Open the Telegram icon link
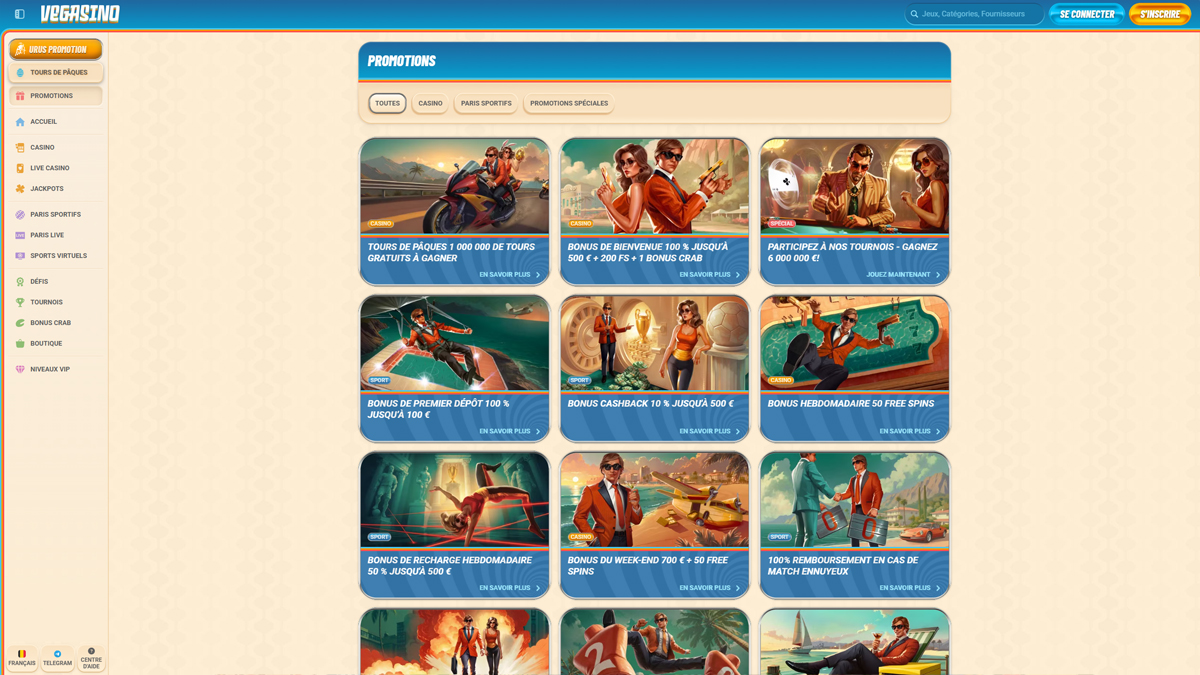1200x675 pixels. pyautogui.click(x=57, y=655)
